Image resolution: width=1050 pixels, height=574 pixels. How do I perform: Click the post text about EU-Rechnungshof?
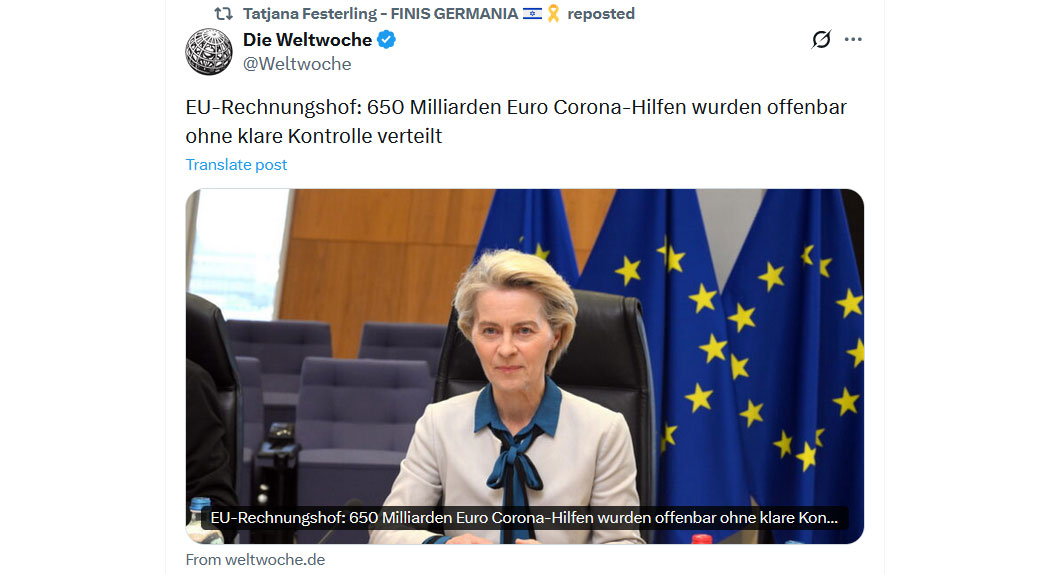[516, 121]
